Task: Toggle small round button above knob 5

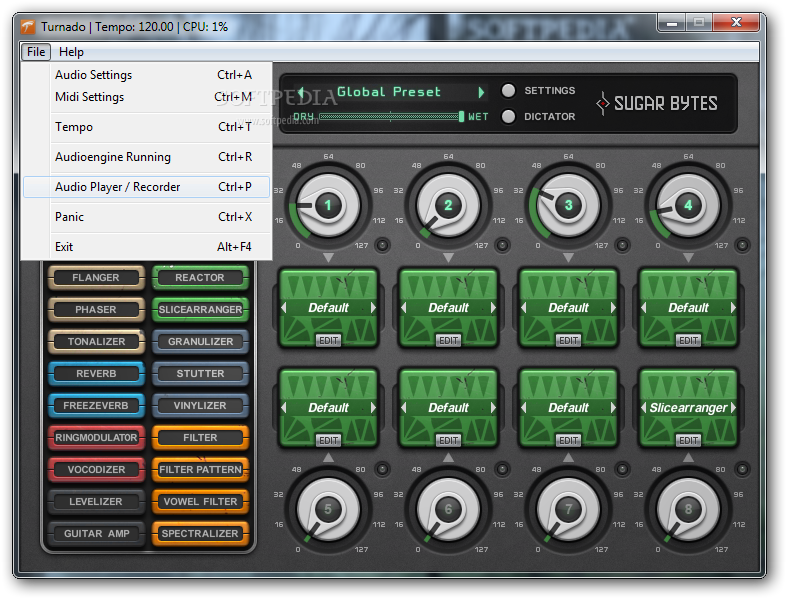Action: pyautogui.click(x=382, y=469)
